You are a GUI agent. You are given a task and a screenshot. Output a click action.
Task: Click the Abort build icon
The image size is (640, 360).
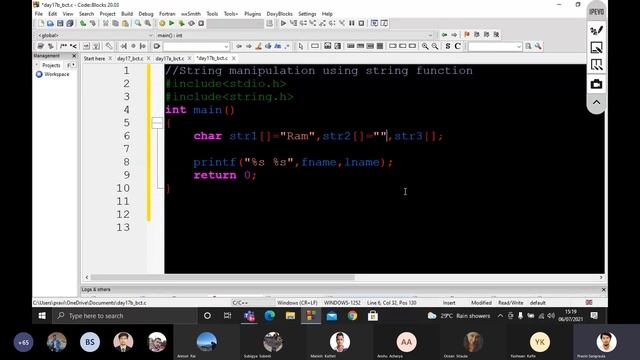[201, 24]
